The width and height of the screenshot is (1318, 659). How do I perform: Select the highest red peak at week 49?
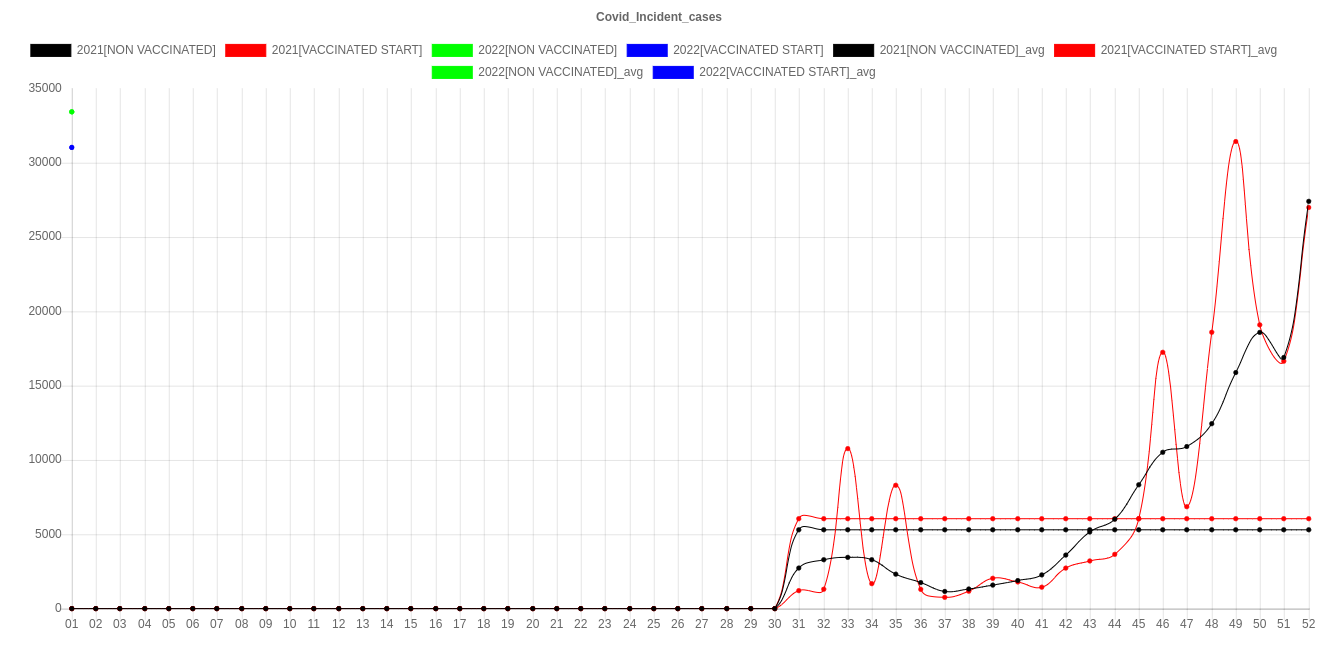(x=1236, y=142)
